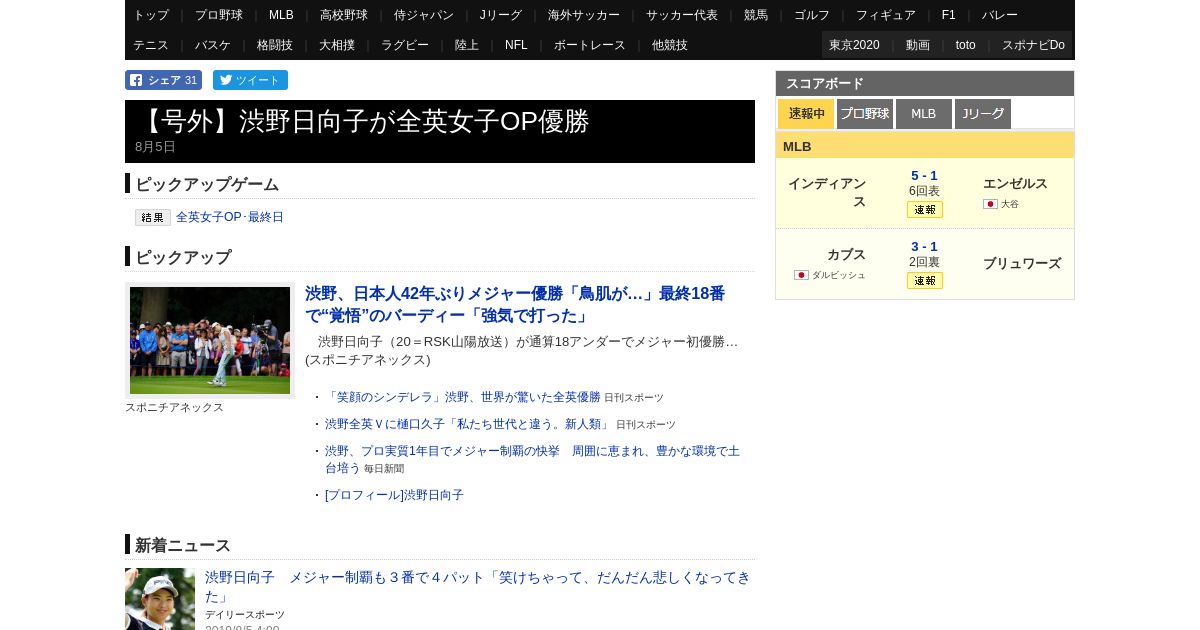Click the Twitter tweet button
The width and height of the screenshot is (1200, 630).
250,80
